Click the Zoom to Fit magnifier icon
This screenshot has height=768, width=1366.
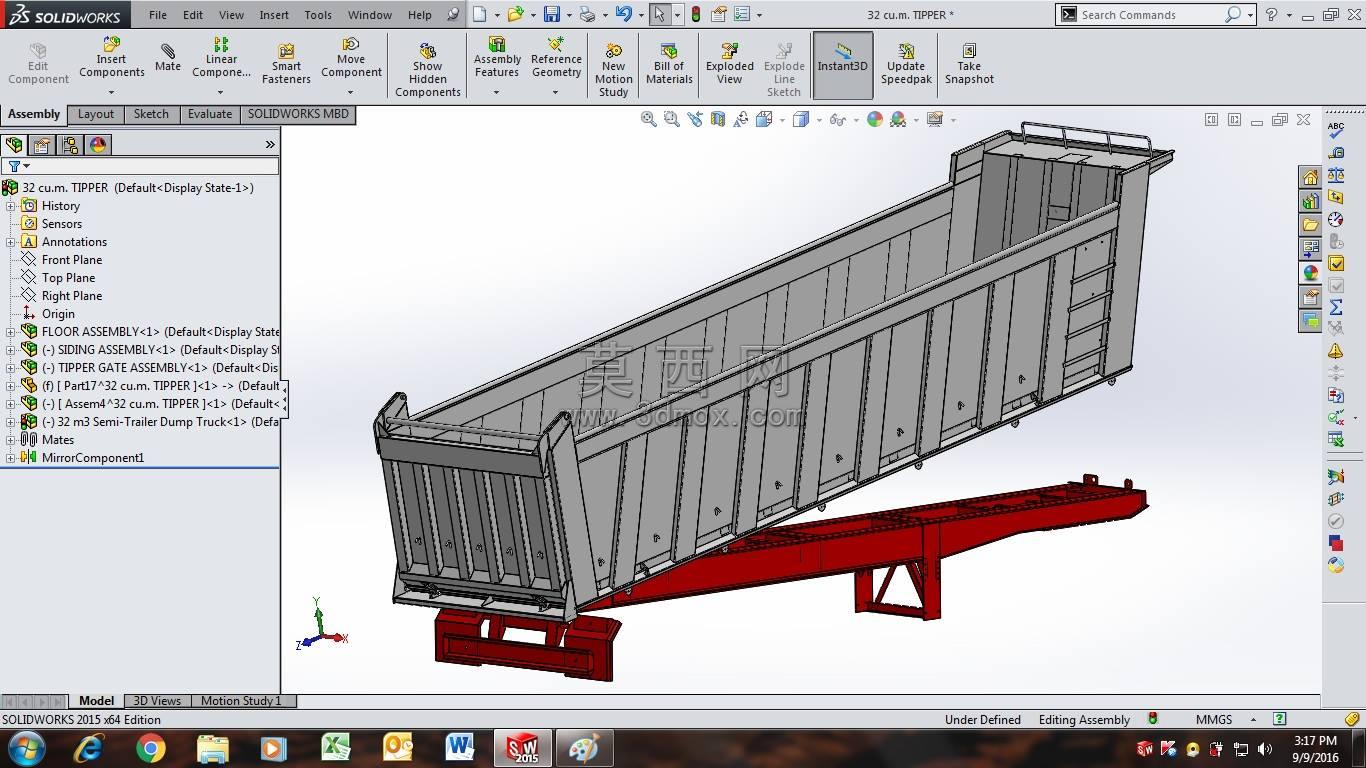click(648, 119)
